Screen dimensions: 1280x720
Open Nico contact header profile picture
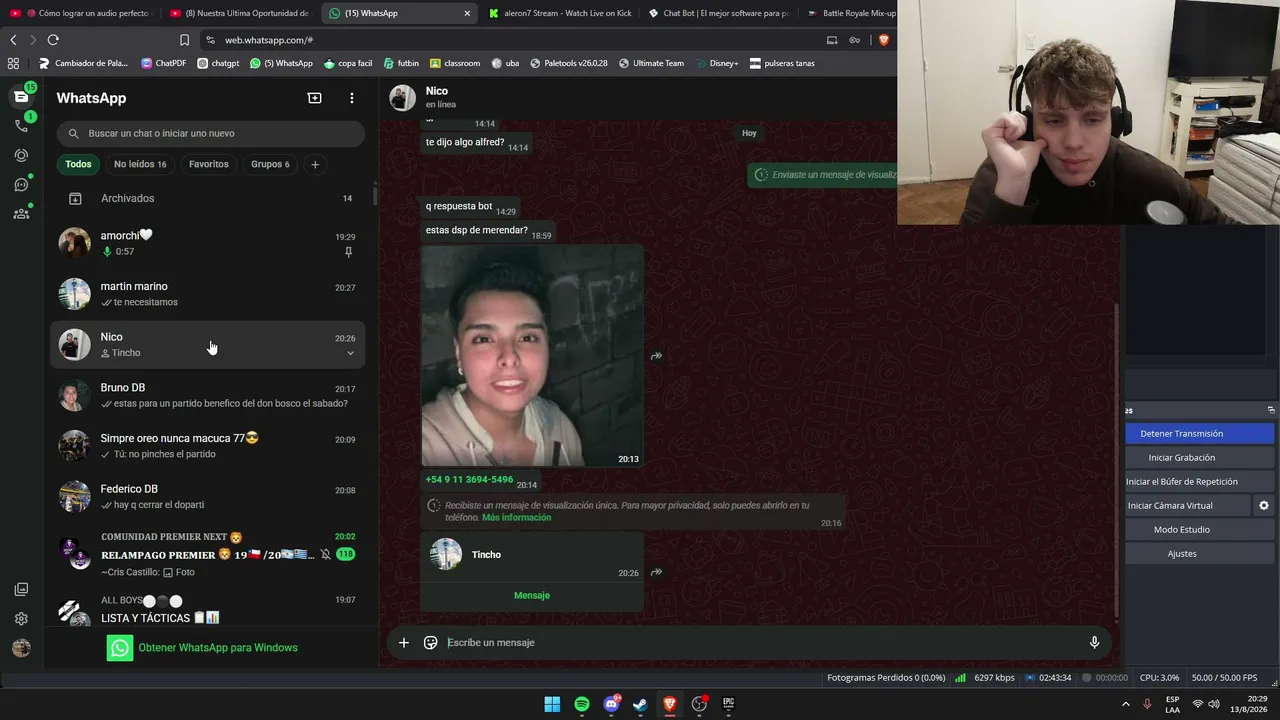coord(403,97)
